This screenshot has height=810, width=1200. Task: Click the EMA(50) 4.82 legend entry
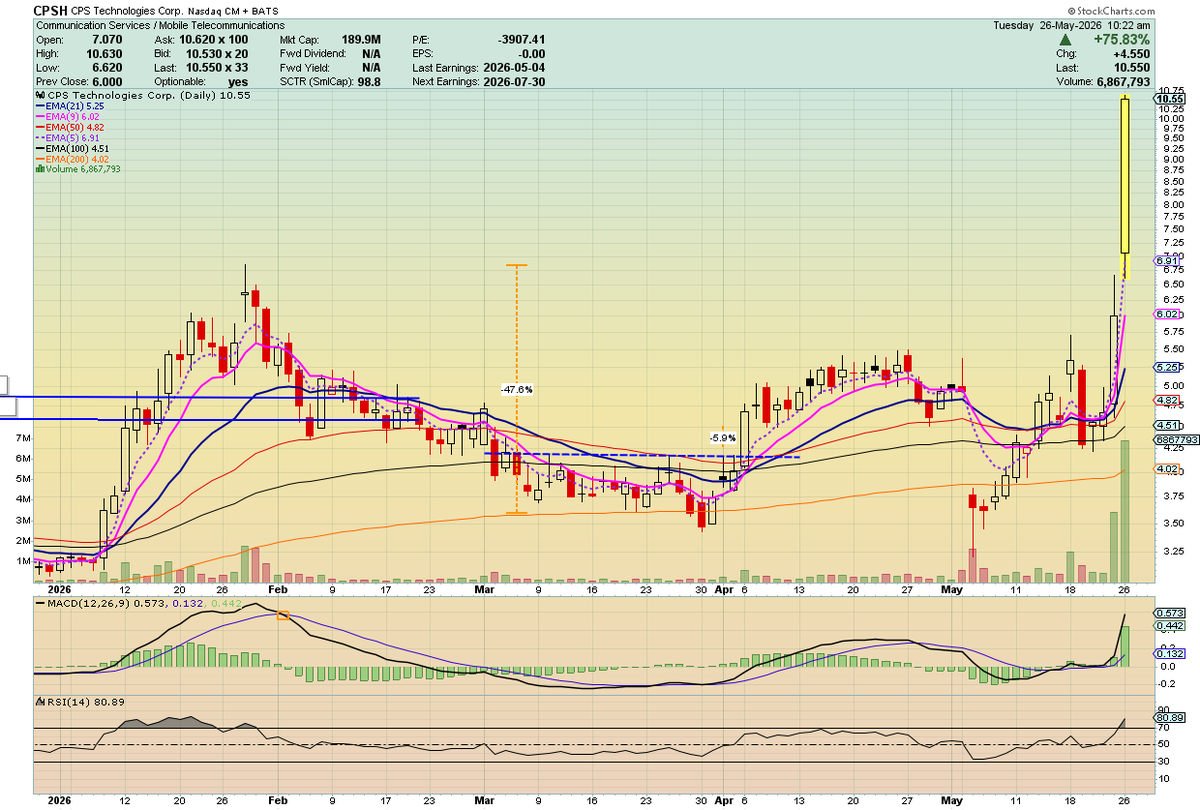(68, 127)
